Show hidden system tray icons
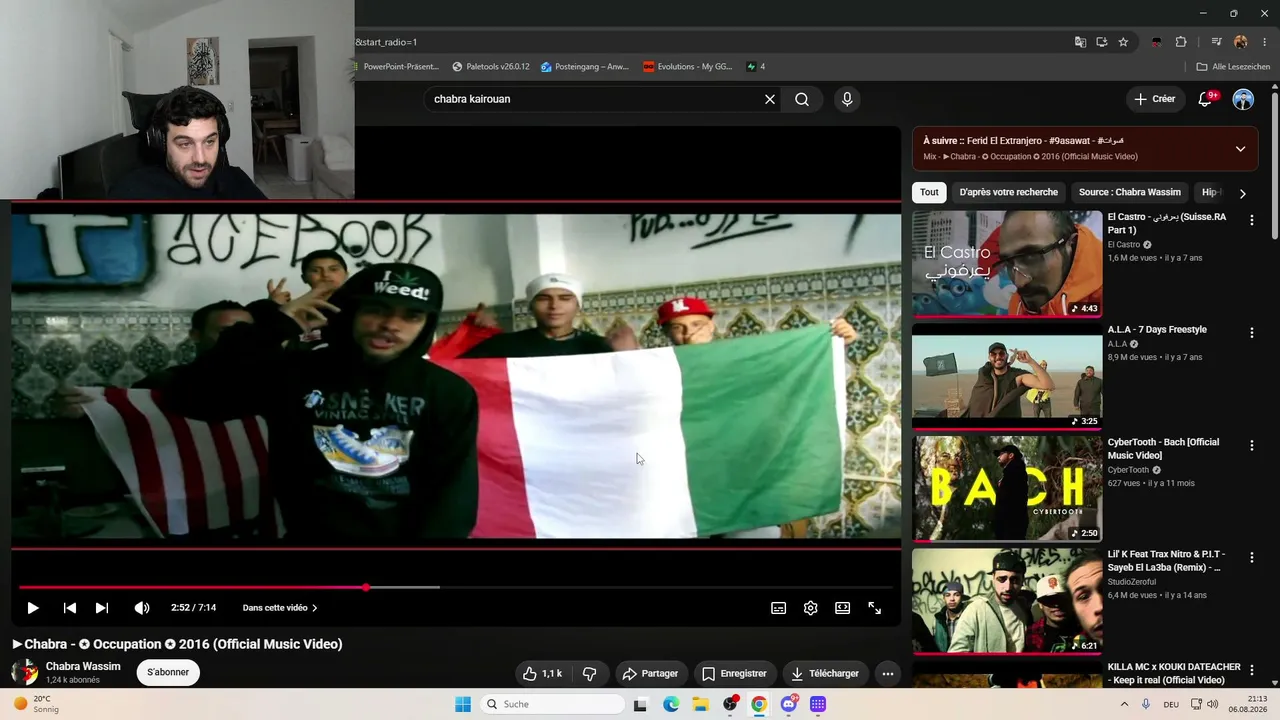 coord(1124,704)
